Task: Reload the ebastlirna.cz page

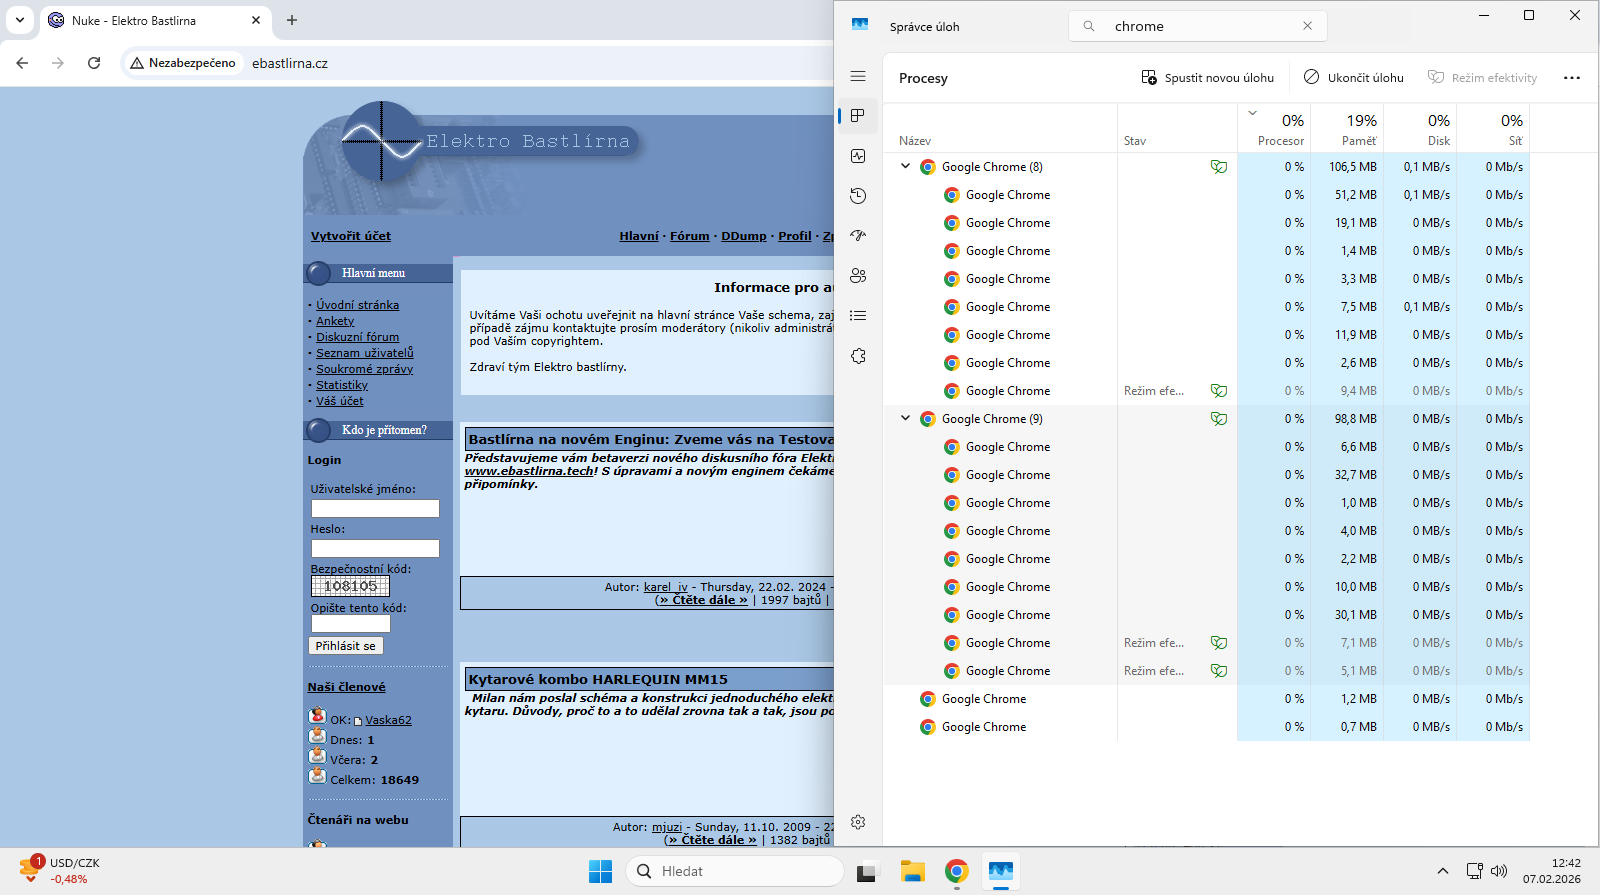Action: click(94, 63)
